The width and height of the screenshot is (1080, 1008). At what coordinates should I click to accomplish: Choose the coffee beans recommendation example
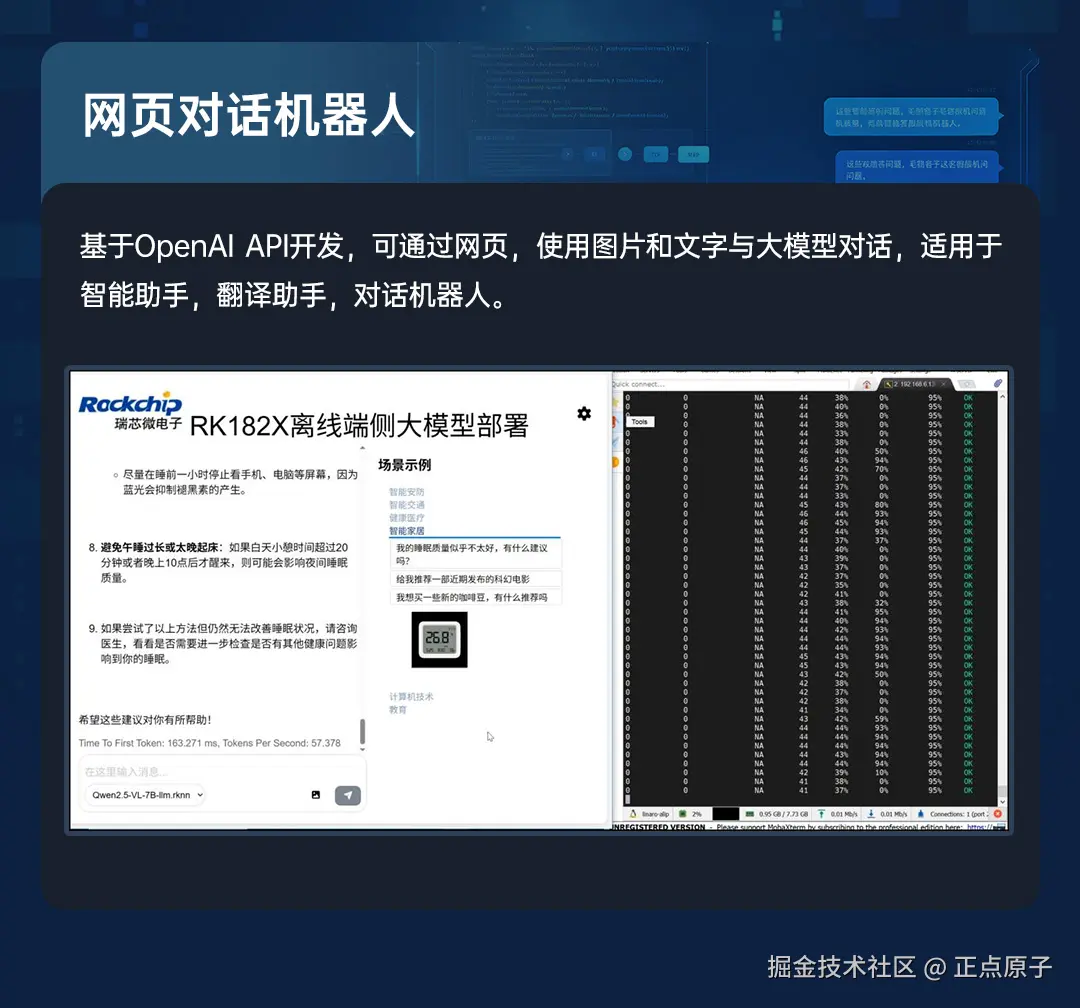(475, 597)
